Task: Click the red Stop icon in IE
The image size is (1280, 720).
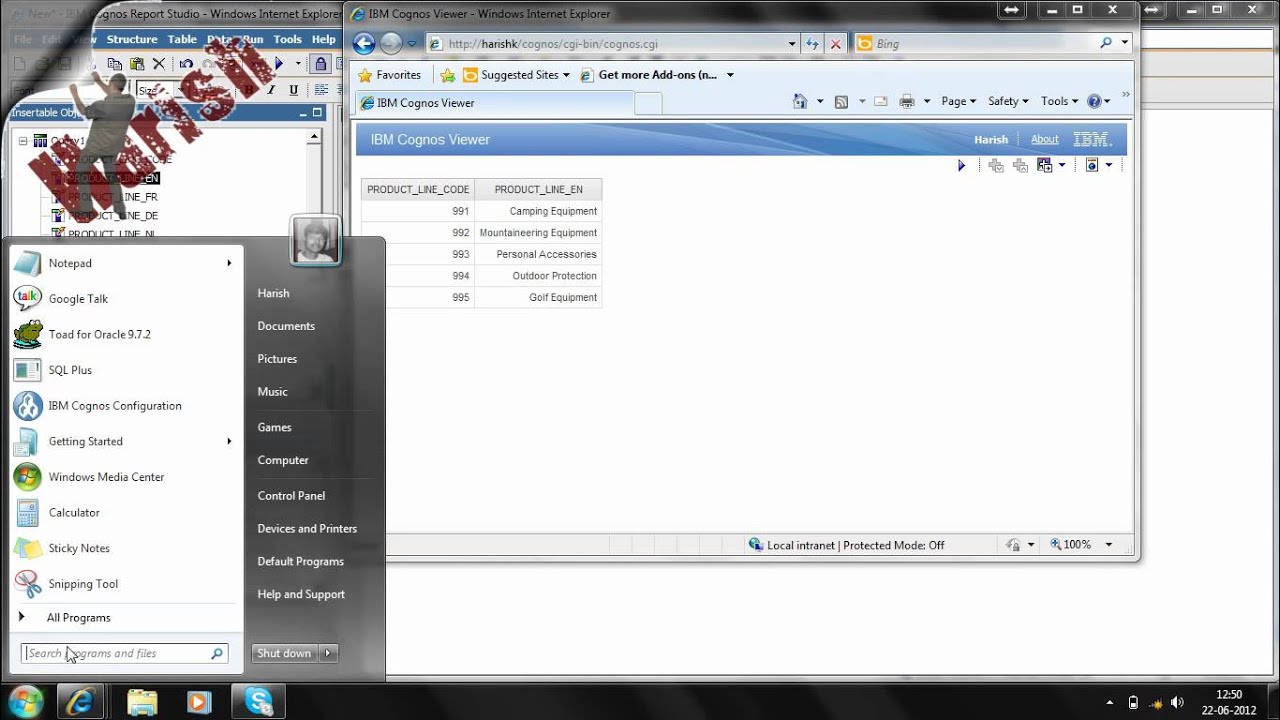Action: [836, 44]
